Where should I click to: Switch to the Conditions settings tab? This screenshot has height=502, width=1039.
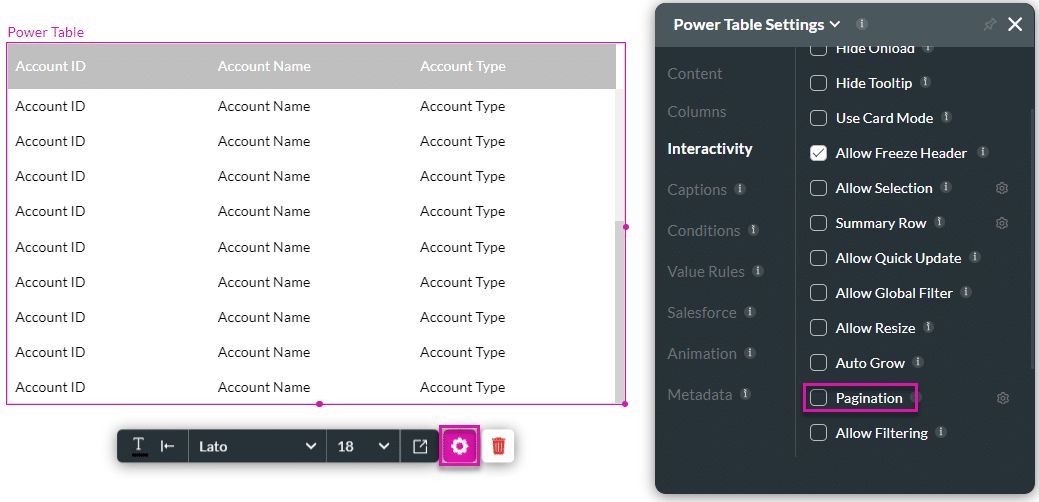(x=704, y=231)
